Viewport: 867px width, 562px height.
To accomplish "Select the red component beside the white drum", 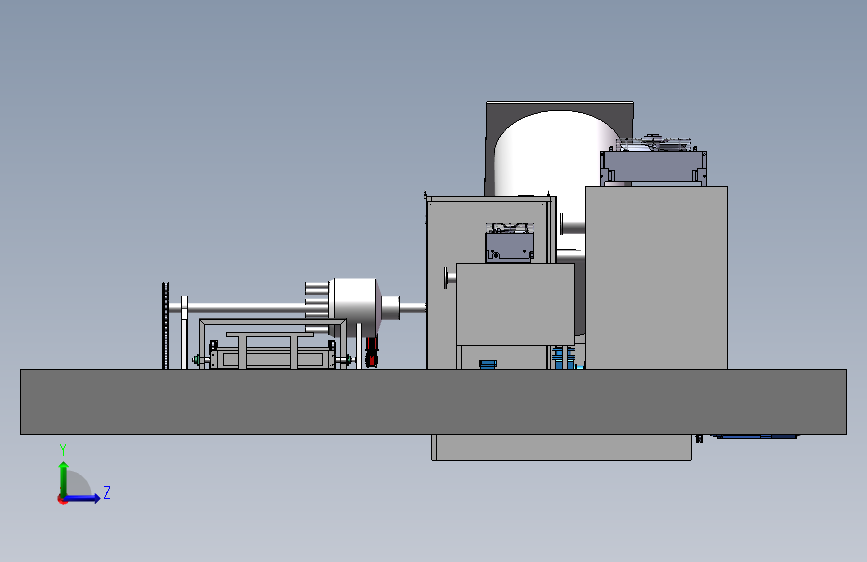I will (371, 352).
